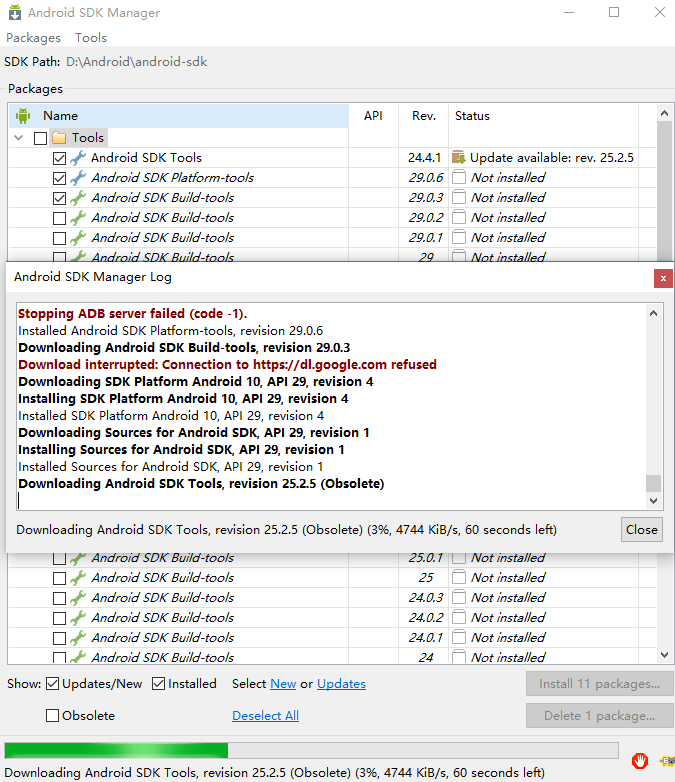The height and width of the screenshot is (782, 675).
Task: Click the Deselect All link
Action: (265, 716)
